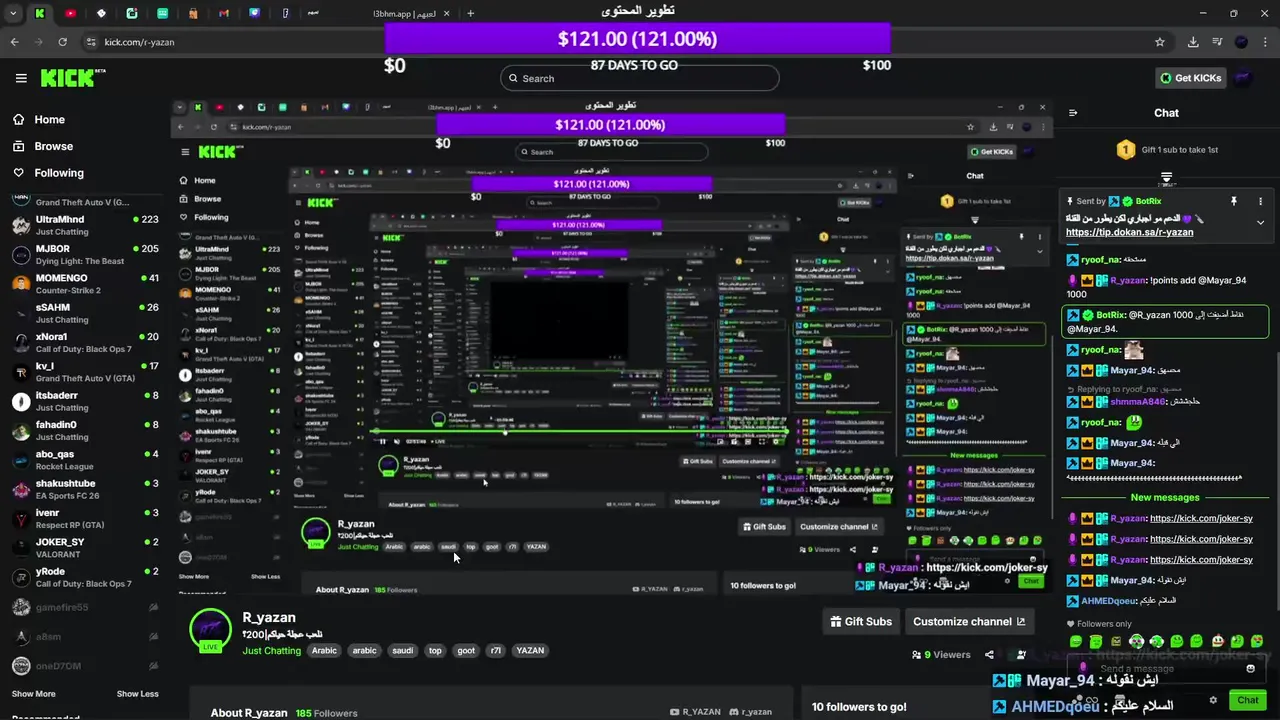Collapse the Chat panel with arrow icon
The height and width of the screenshot is (720, 1280).
click(x=1073, y=113)
